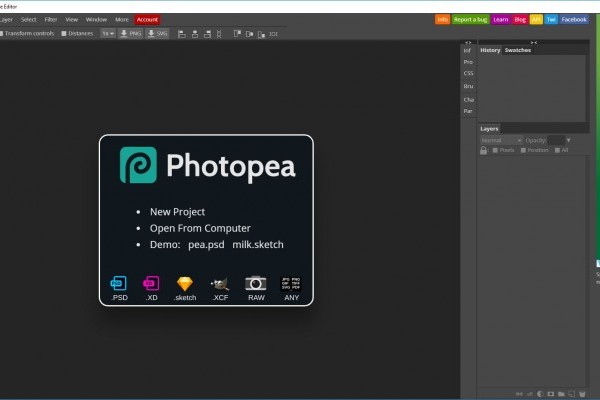Click the distribute vertically icon
Image resolution: width=600 pixels, height=400 pixels.
pyautogui.click(x=219, y=34)
